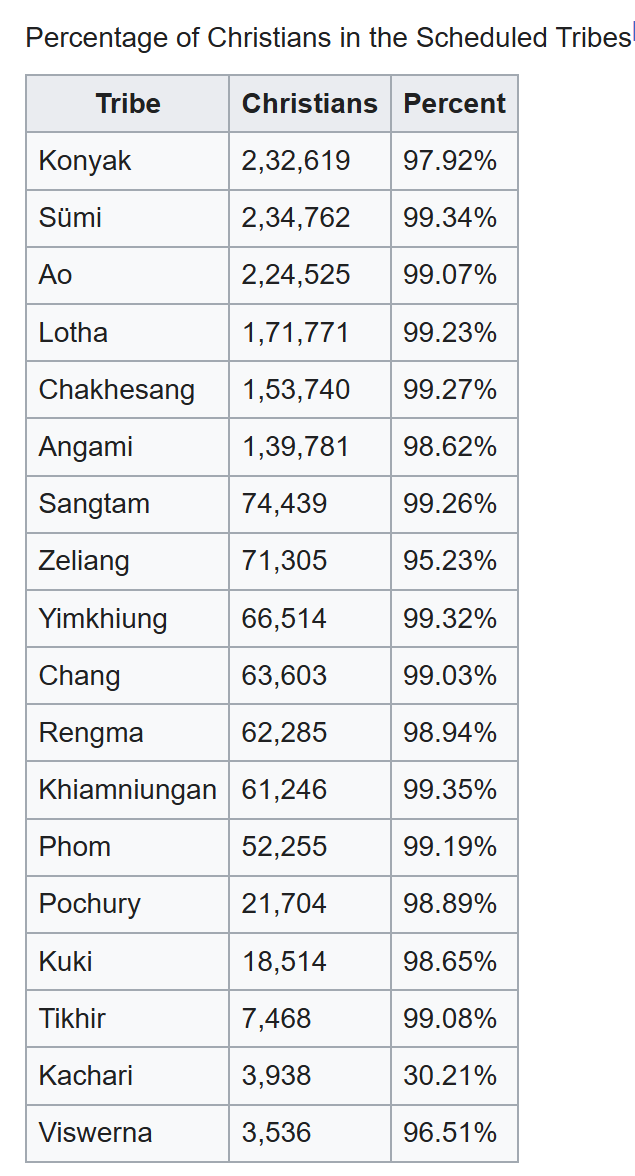Select the Khiamniungan tribe cell
Viewport: 635px width, 1176px height.
127,790
